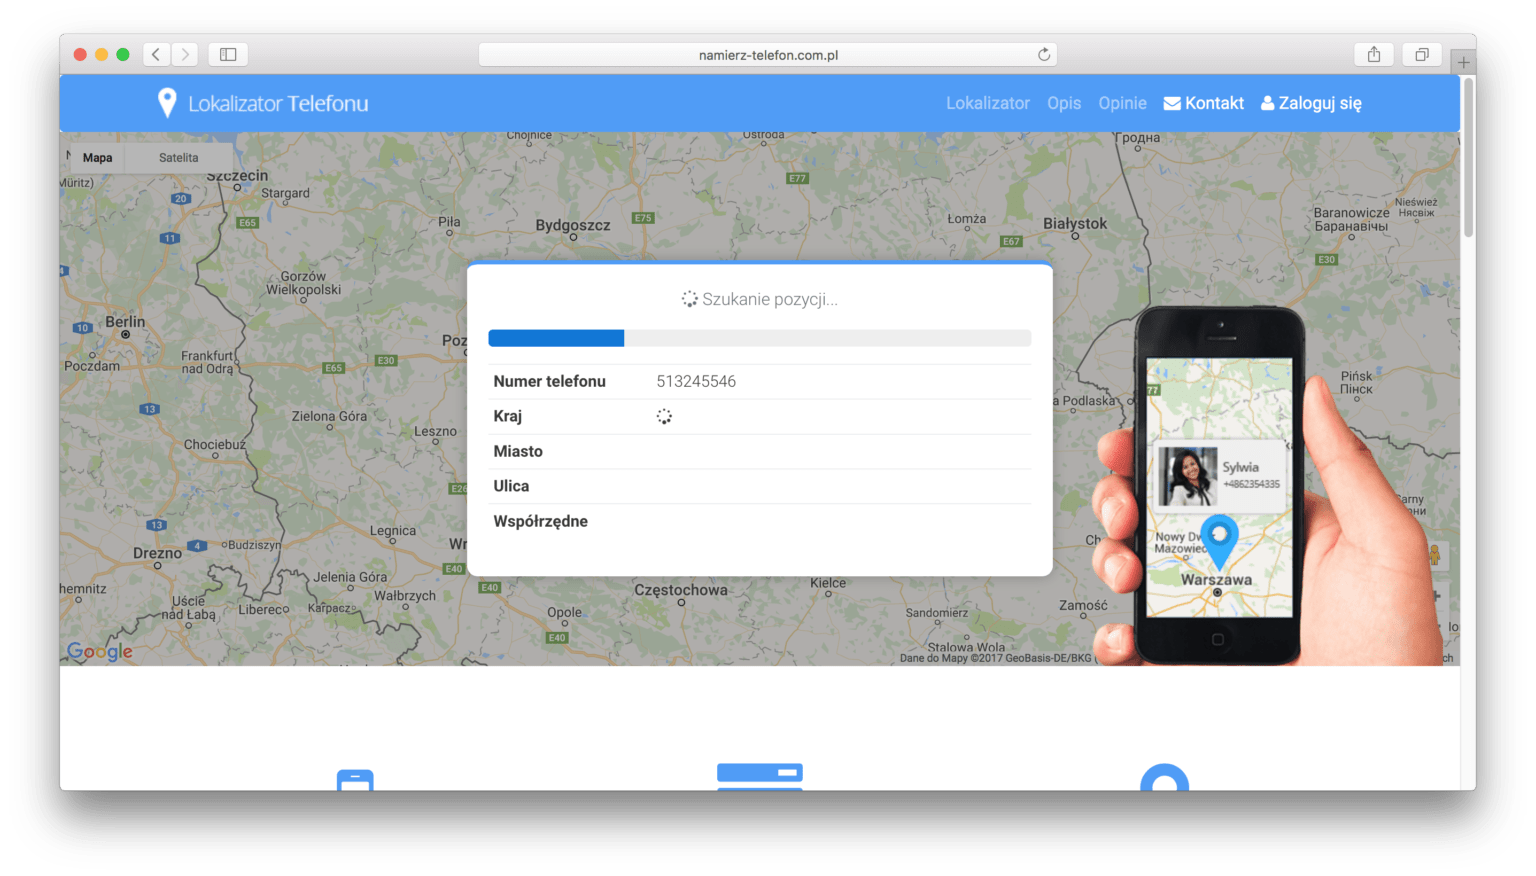Click the user icon beside Zaloguj się

1267,103
